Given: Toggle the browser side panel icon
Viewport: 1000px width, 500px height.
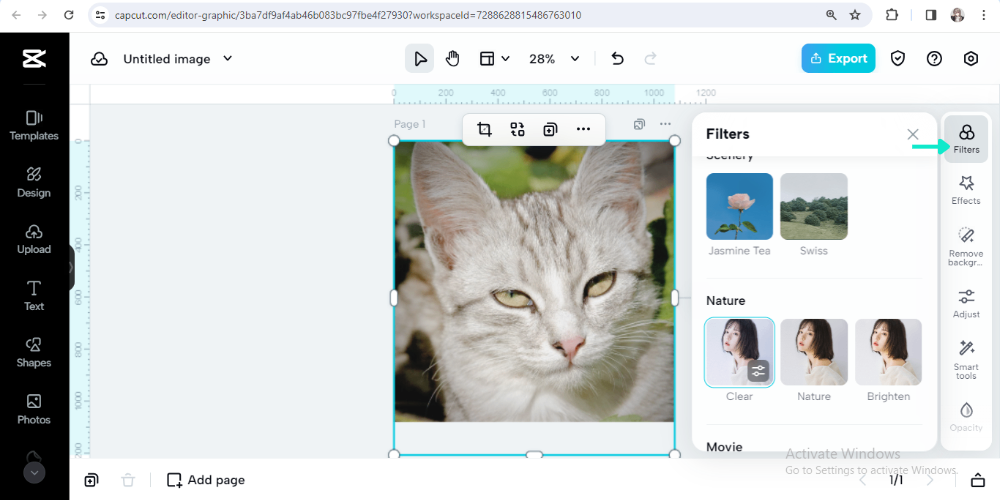Looking at the screenshot, I should [930, 15].
